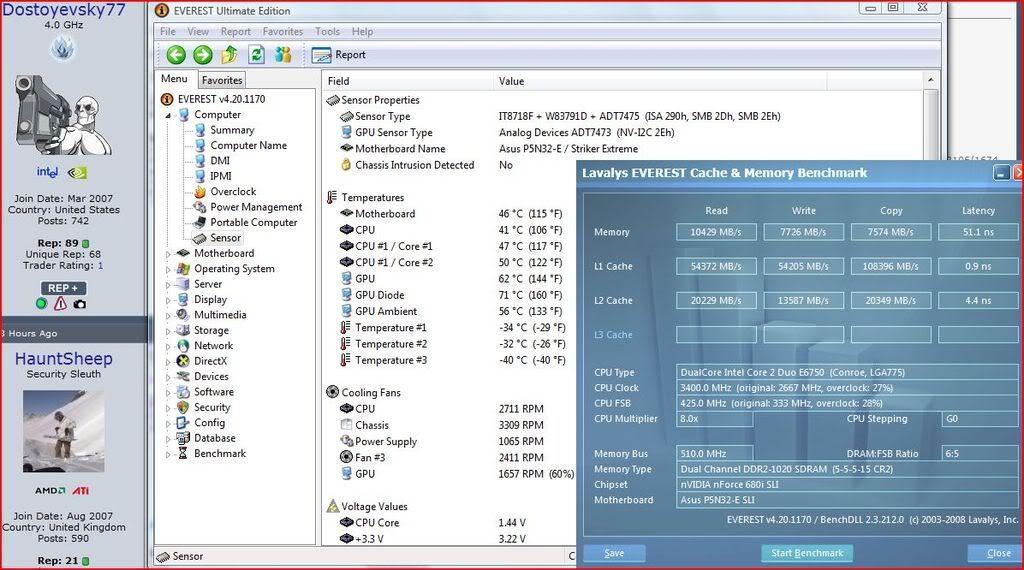Click the Devices tree icon
The height and width of the screenshot is (570, 1024).
(x=184, y=377)
